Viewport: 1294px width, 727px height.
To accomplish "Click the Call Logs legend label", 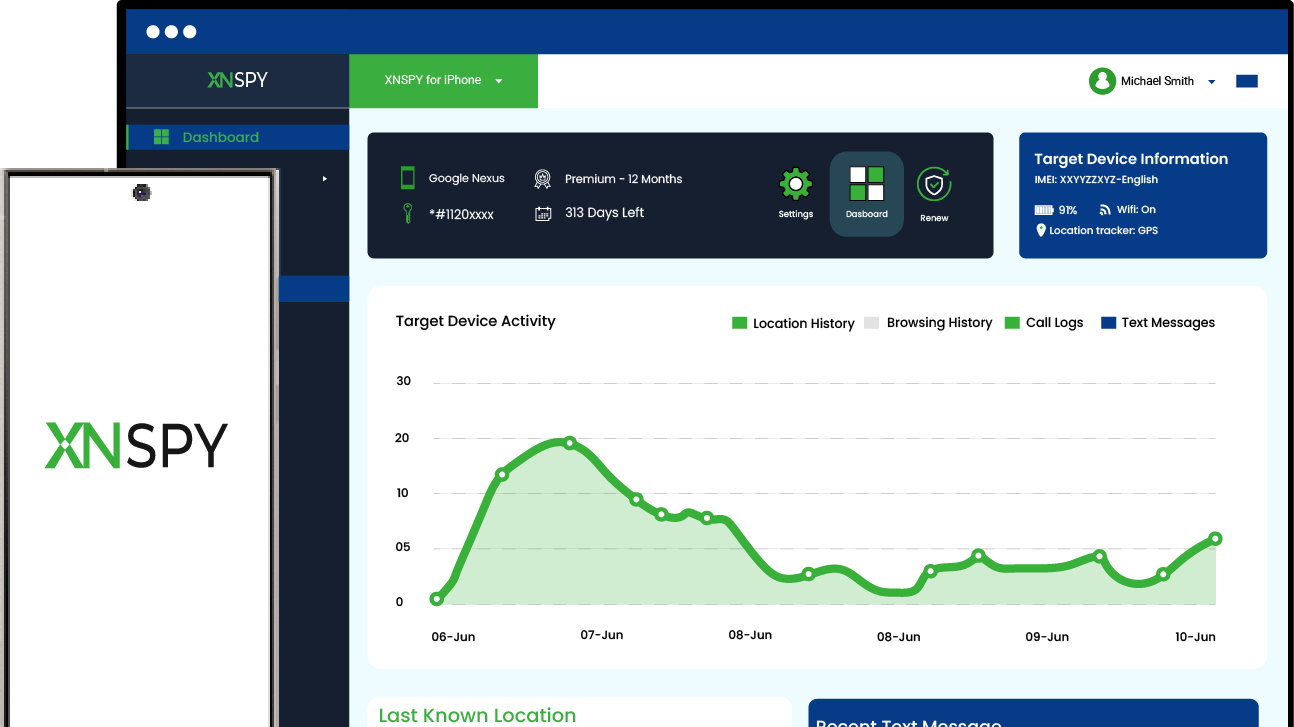I will click(x=1054, y=323).
